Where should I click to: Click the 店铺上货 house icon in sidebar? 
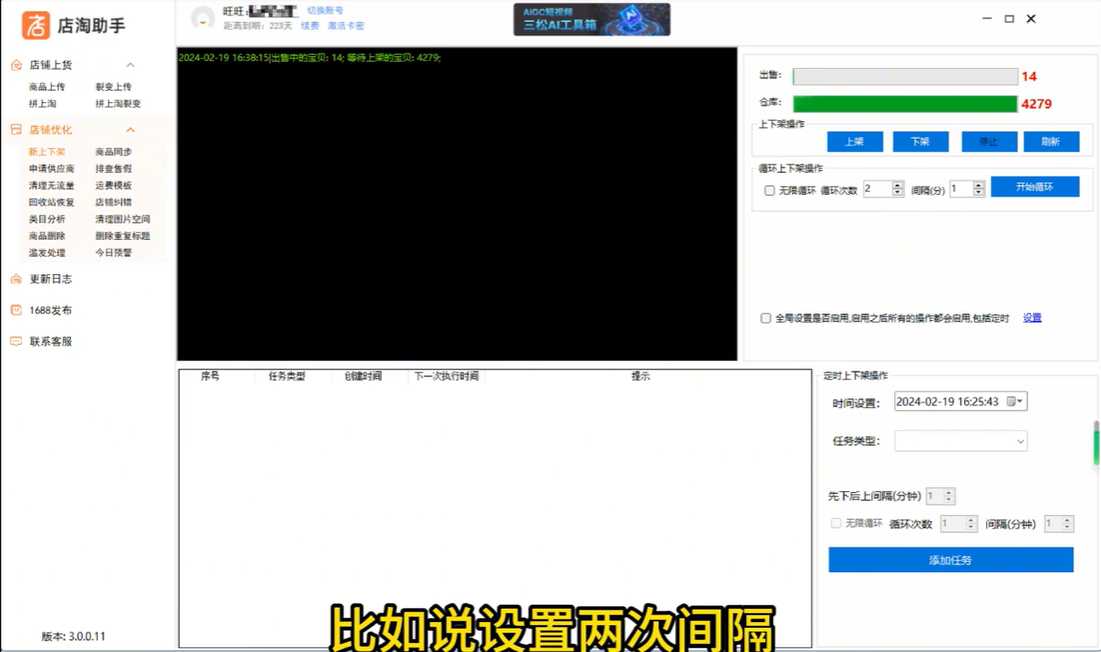[16, 65]
